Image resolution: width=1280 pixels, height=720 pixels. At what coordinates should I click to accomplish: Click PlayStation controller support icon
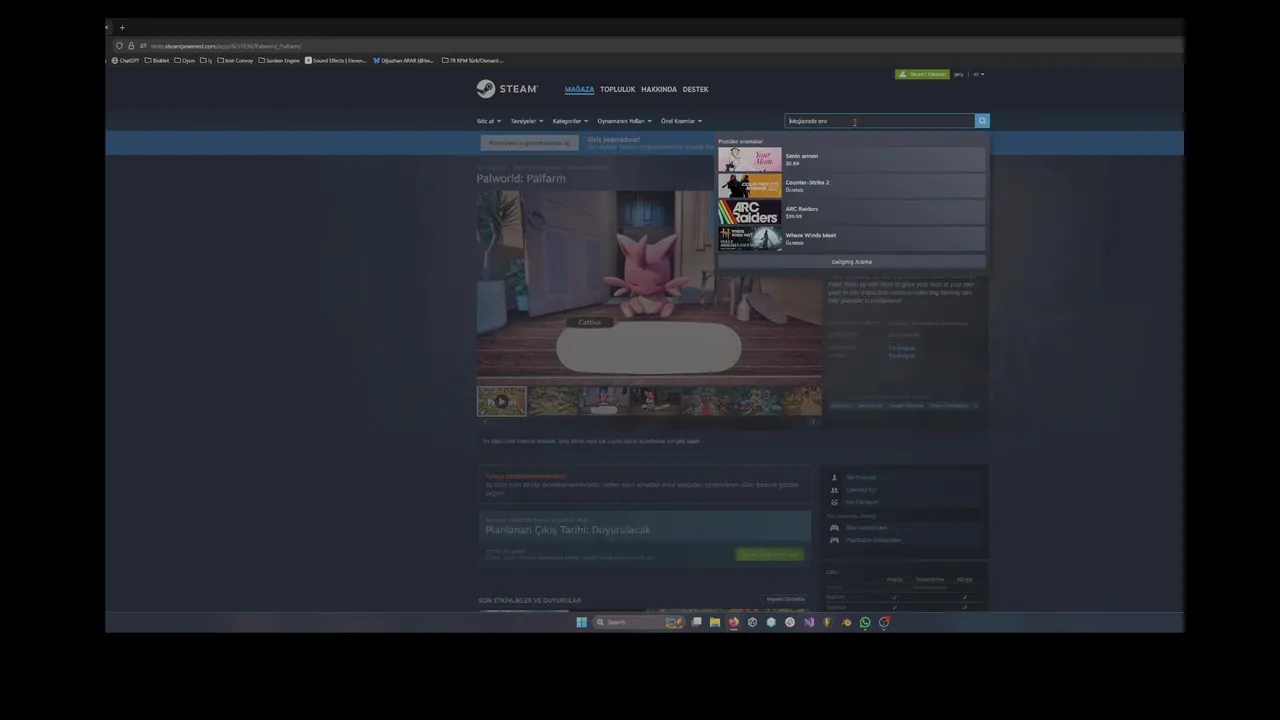tap(834, 540)
